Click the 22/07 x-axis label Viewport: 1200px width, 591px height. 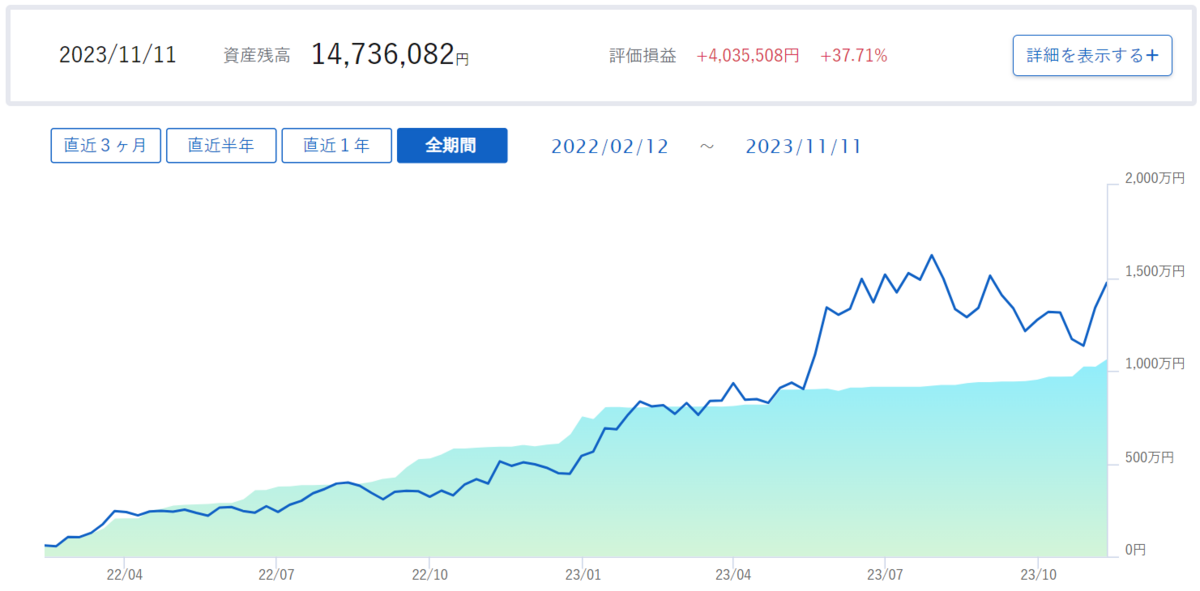(x=275, y=575)
